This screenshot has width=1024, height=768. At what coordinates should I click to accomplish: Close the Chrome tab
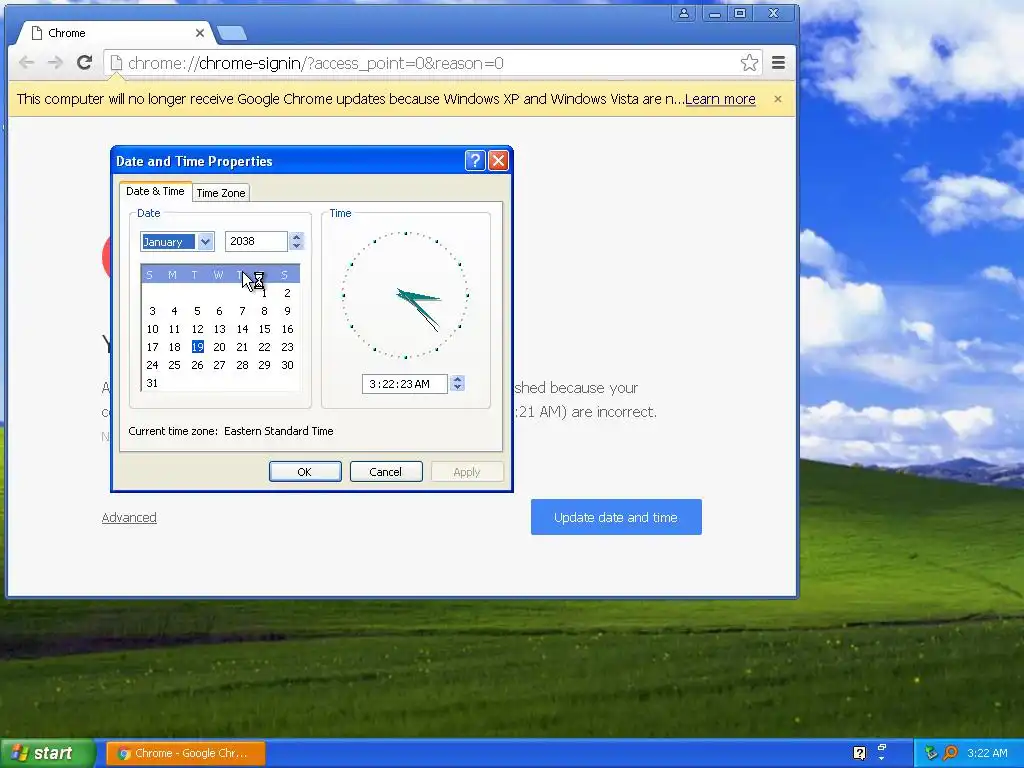pyautogui.click(x=200, y=33)
